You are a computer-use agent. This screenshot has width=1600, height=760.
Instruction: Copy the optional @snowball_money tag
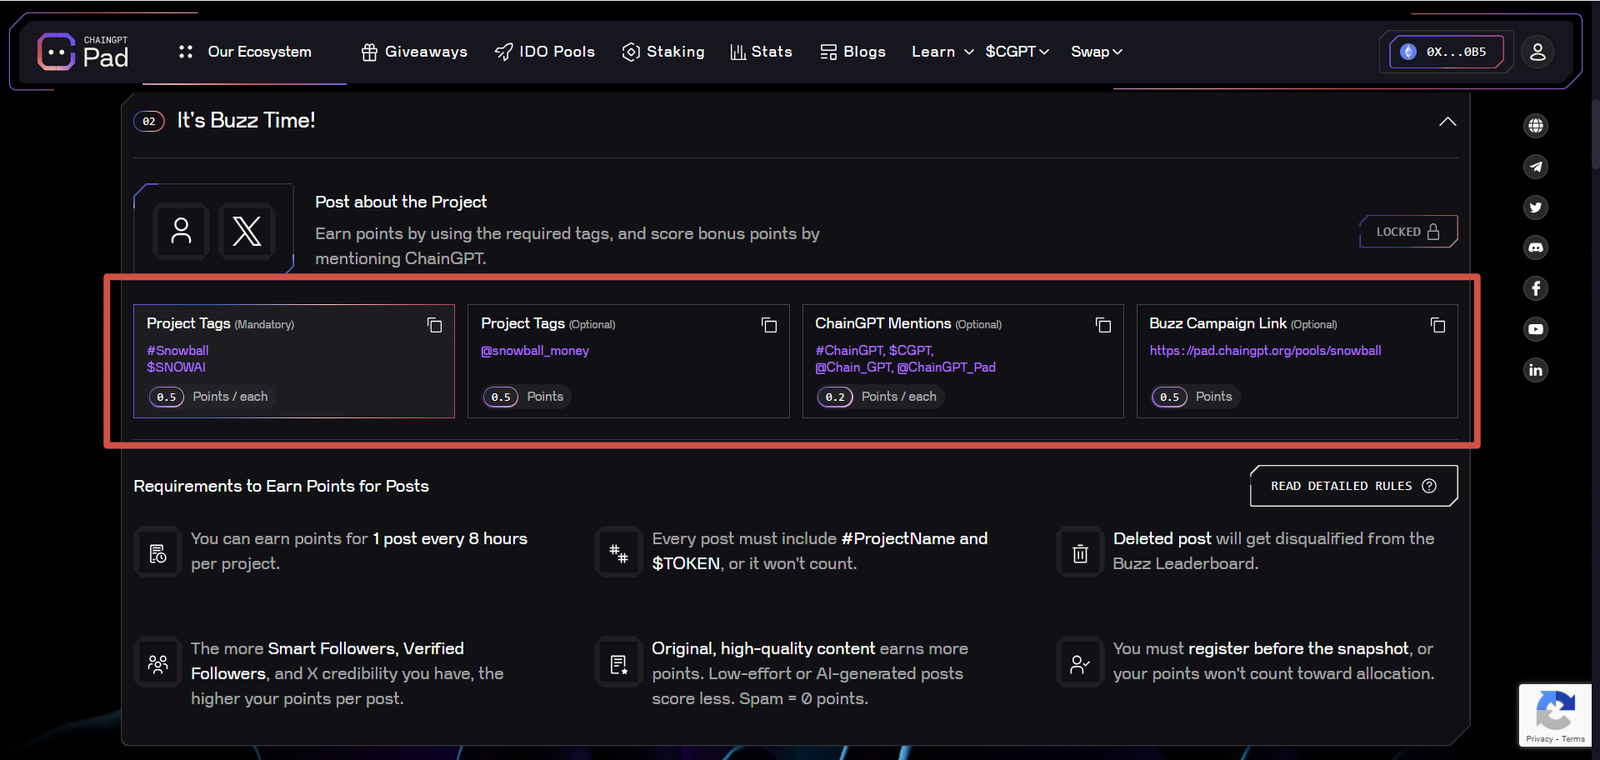[x=768, y=325]
